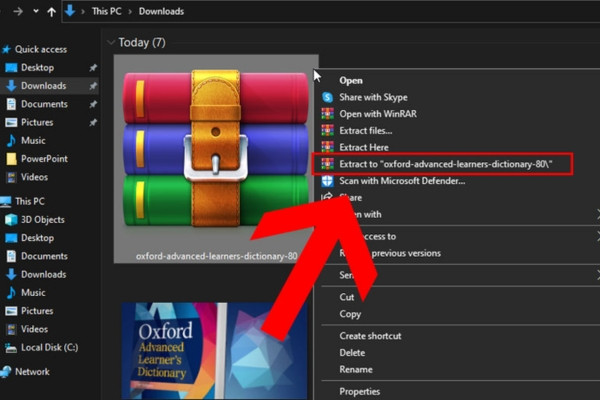Click the This PC computer icon in sidebar
600x400 pixels.
[5, 201]
